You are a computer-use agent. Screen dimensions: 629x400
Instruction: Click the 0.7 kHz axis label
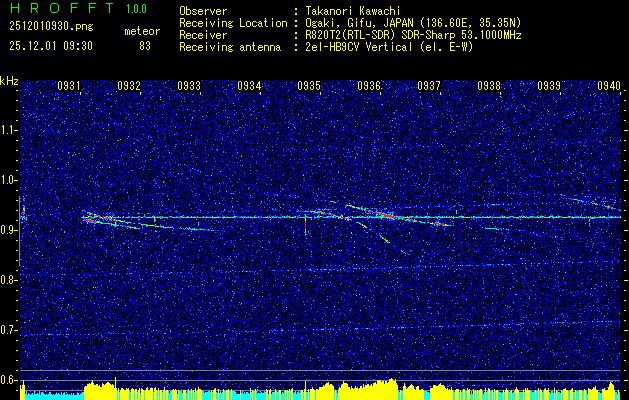click(x=9, y=330)
